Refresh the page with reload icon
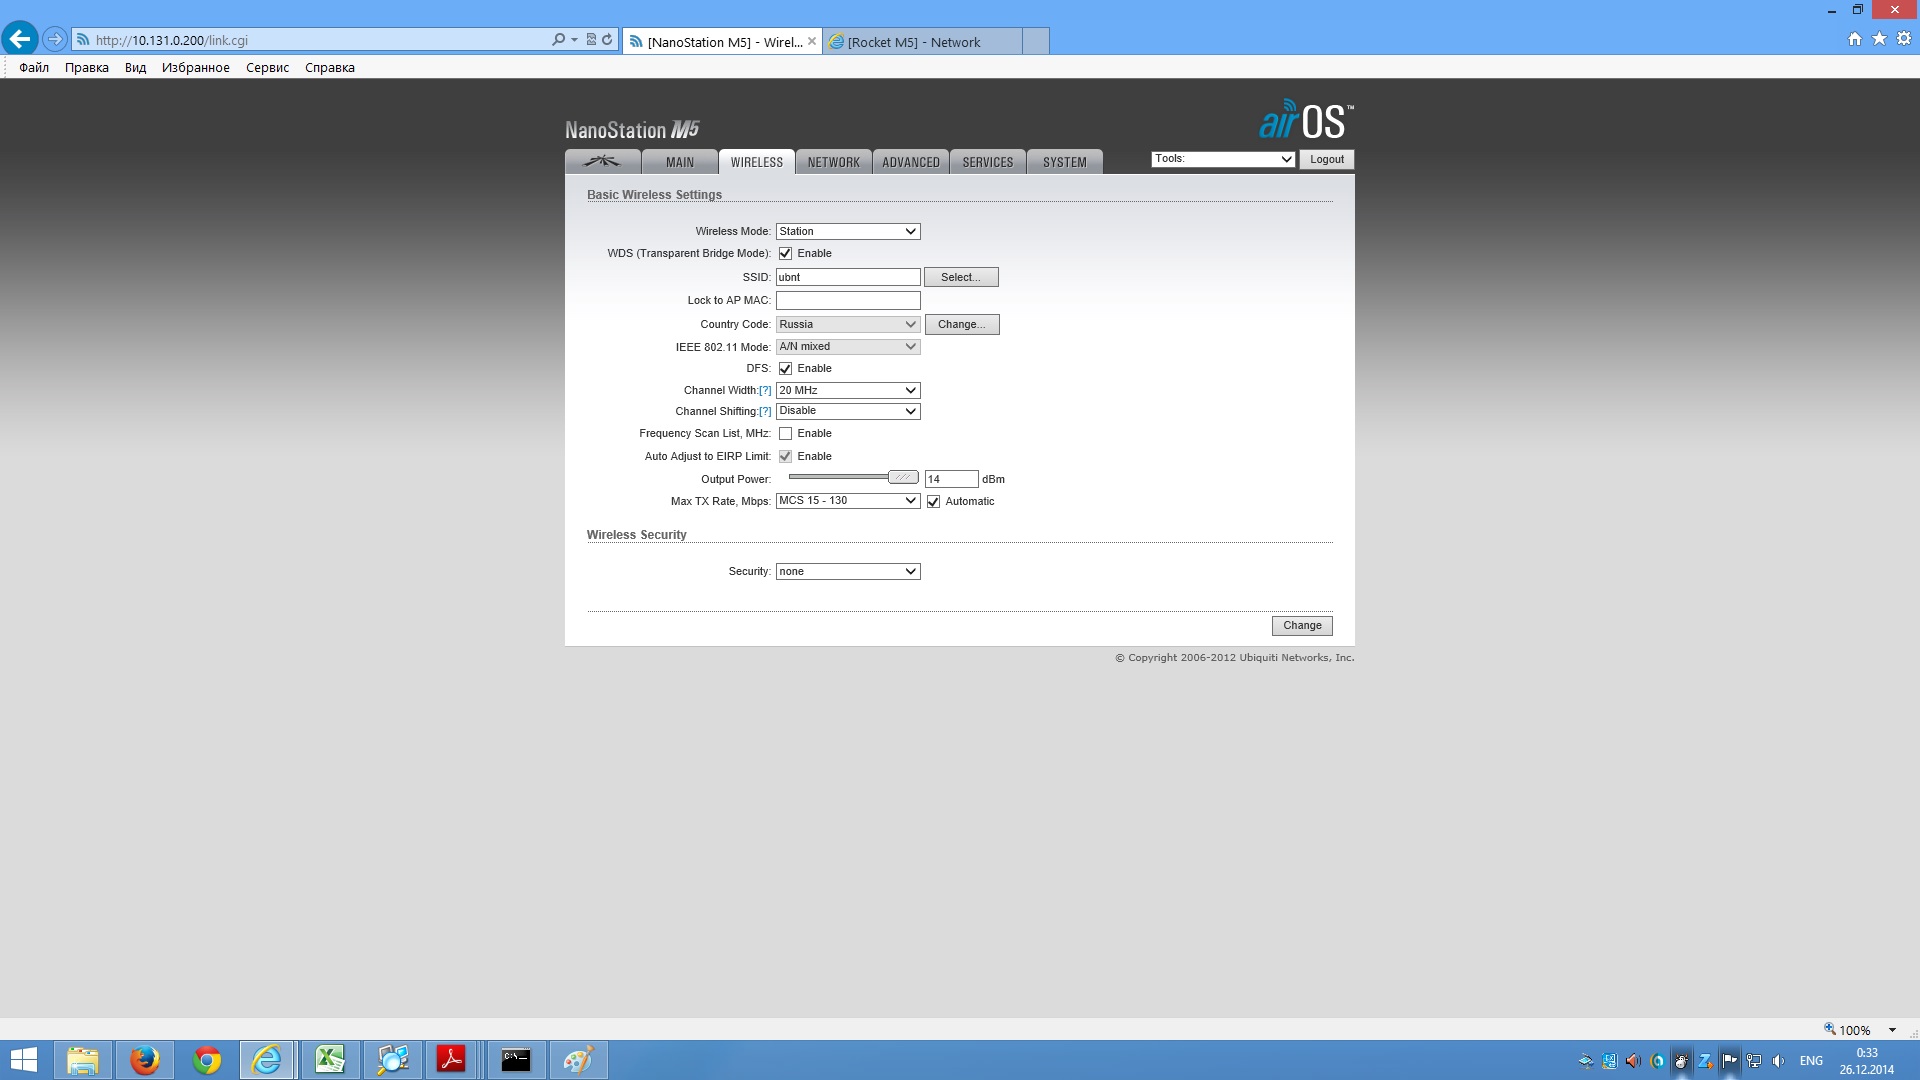Screen dimensions: 1920x1080 pyautogui.click(x=607, y=40)
